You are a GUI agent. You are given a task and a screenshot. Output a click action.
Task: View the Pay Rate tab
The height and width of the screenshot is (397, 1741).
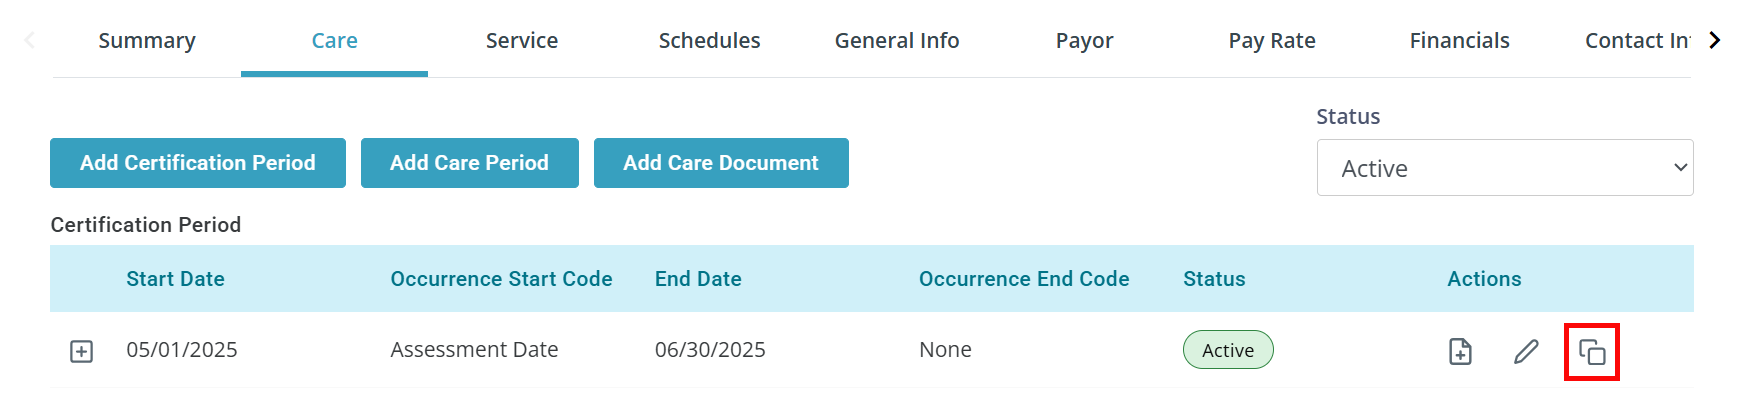1272,41
